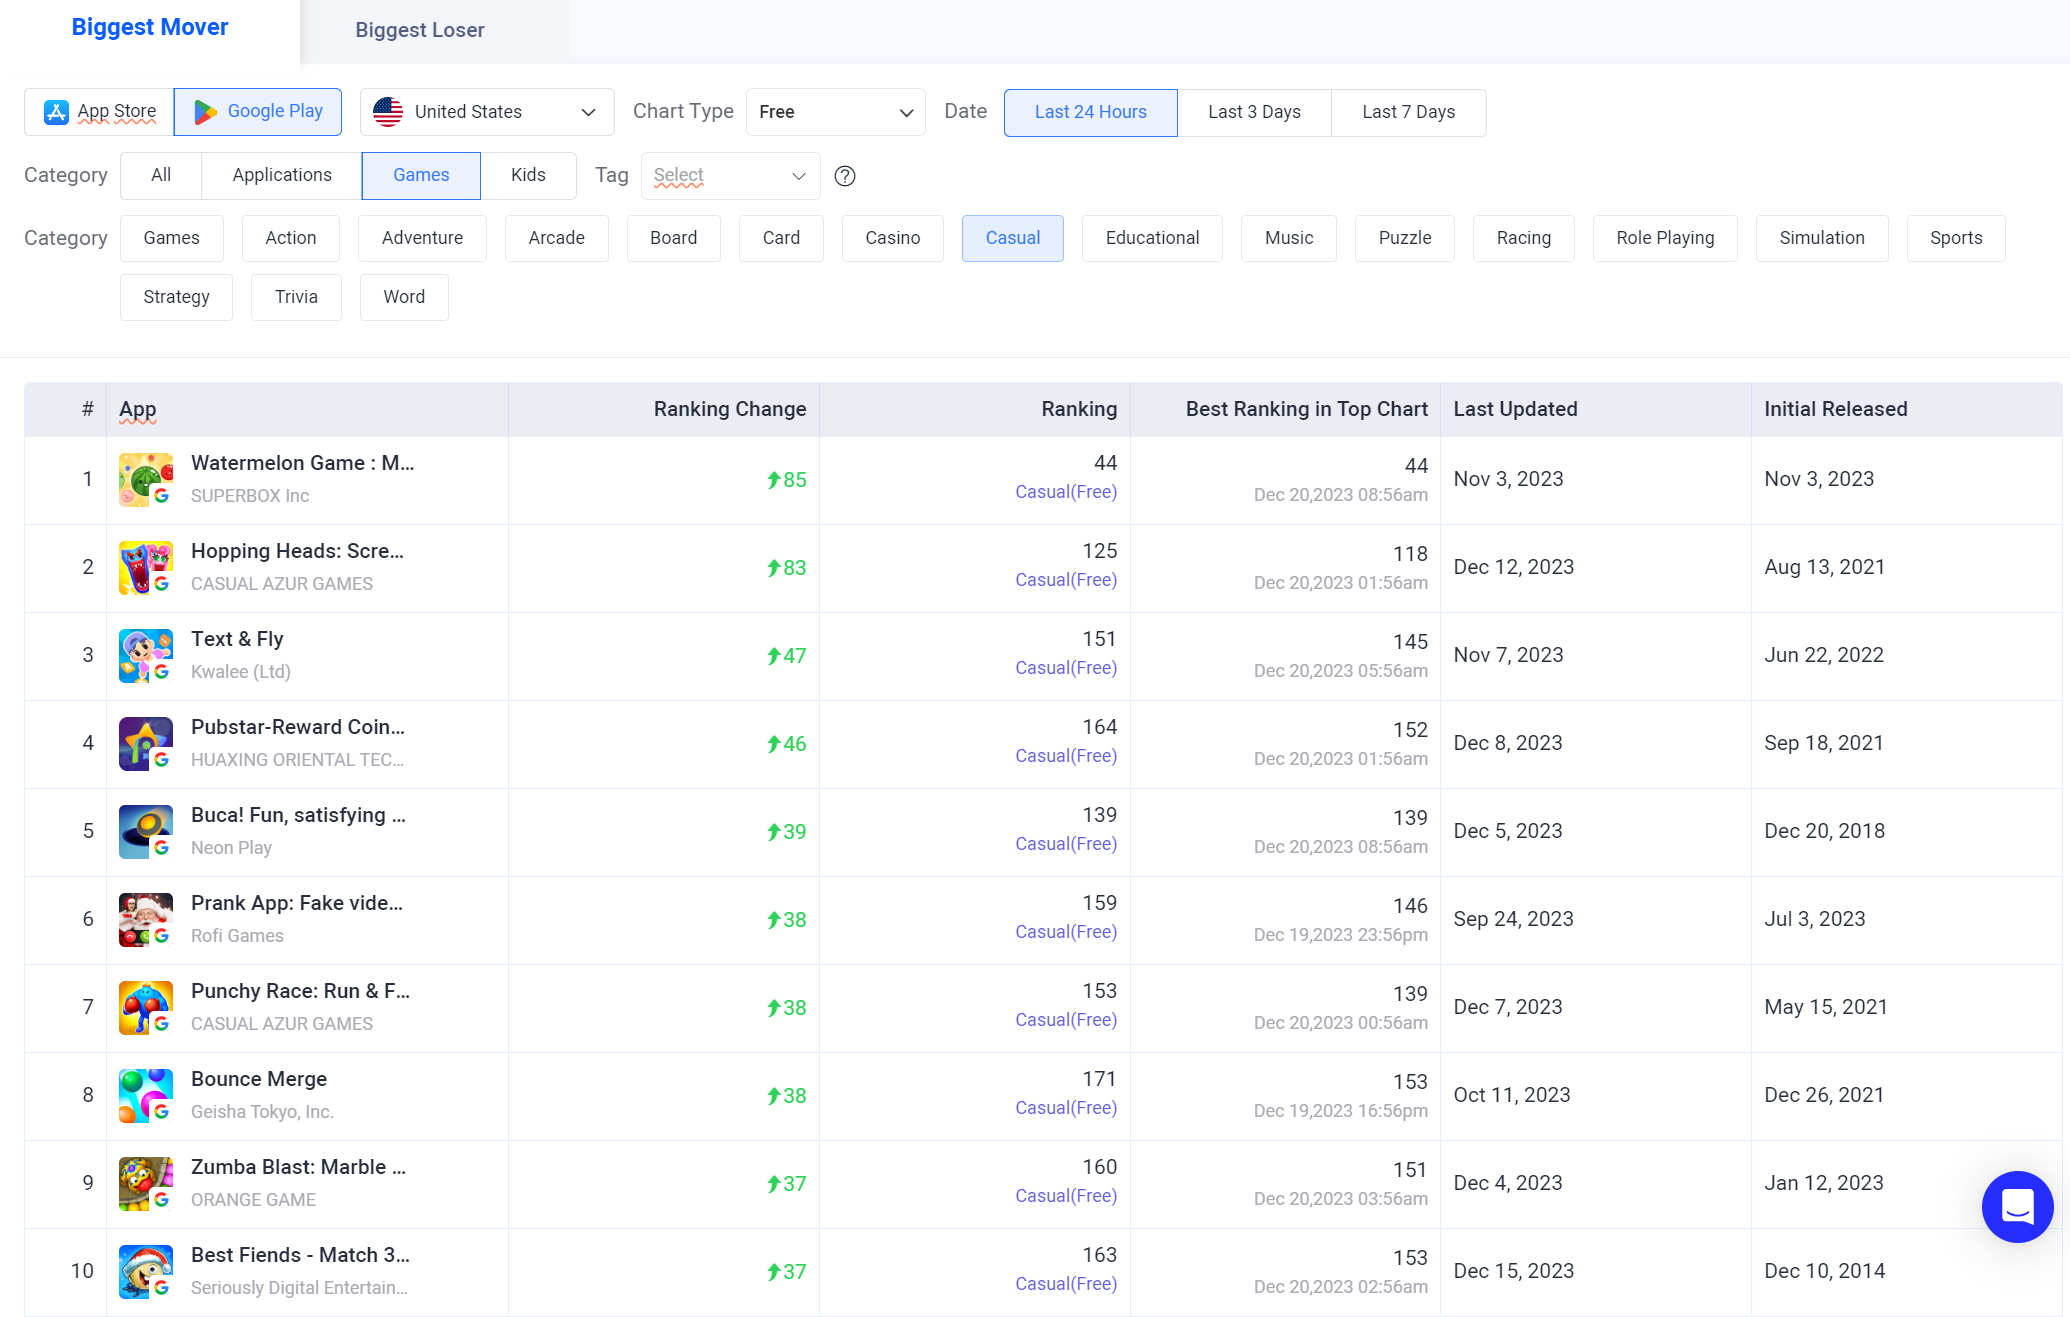Click the ORANGE GAME developer name
2070x1317 pixels.
[x=253, y=1200]
